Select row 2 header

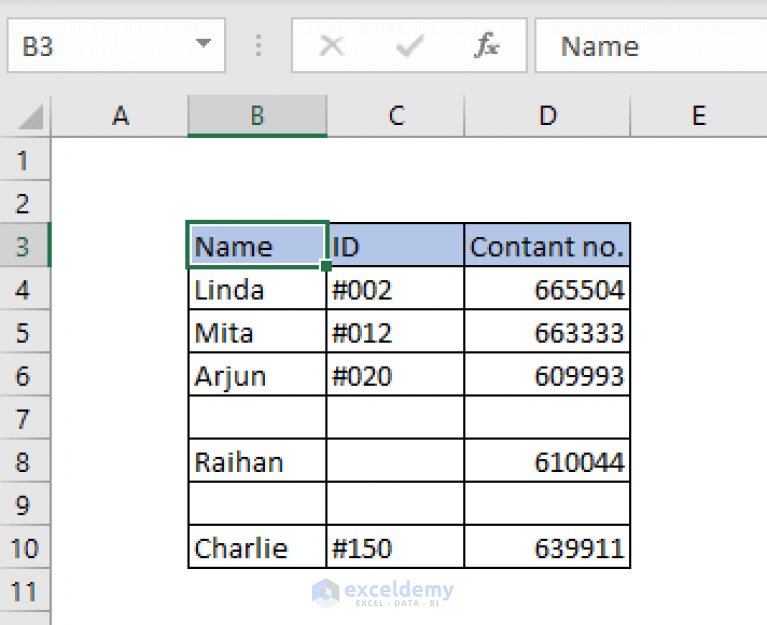(x=24, y=202)
